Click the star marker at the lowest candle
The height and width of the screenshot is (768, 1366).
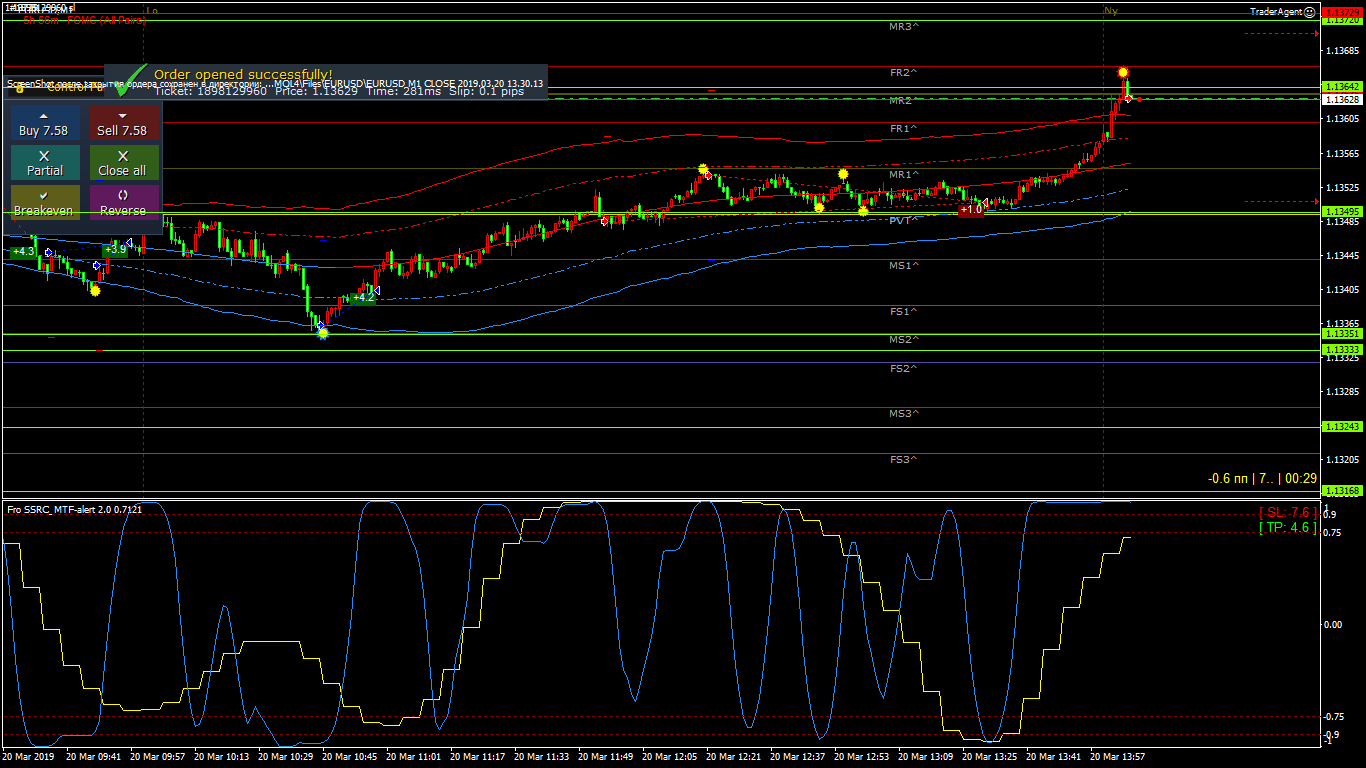[x=322, y=333]
